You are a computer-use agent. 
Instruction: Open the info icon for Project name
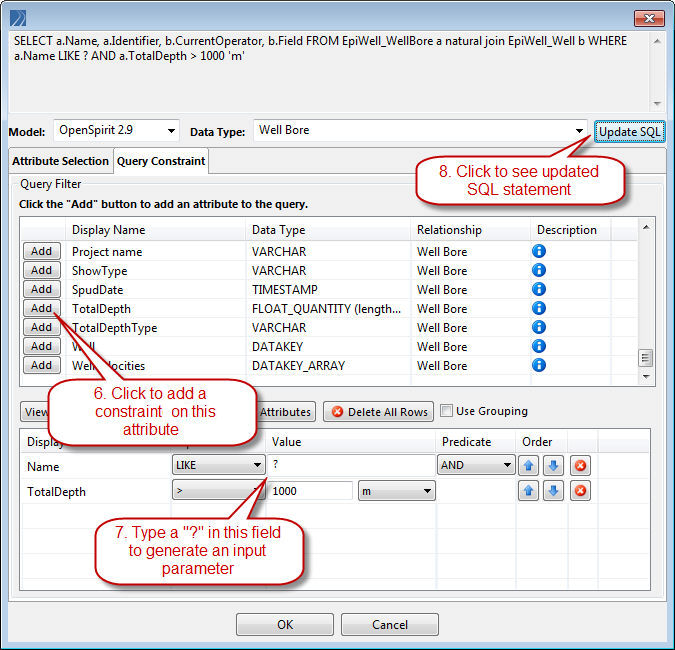[539, 251]
